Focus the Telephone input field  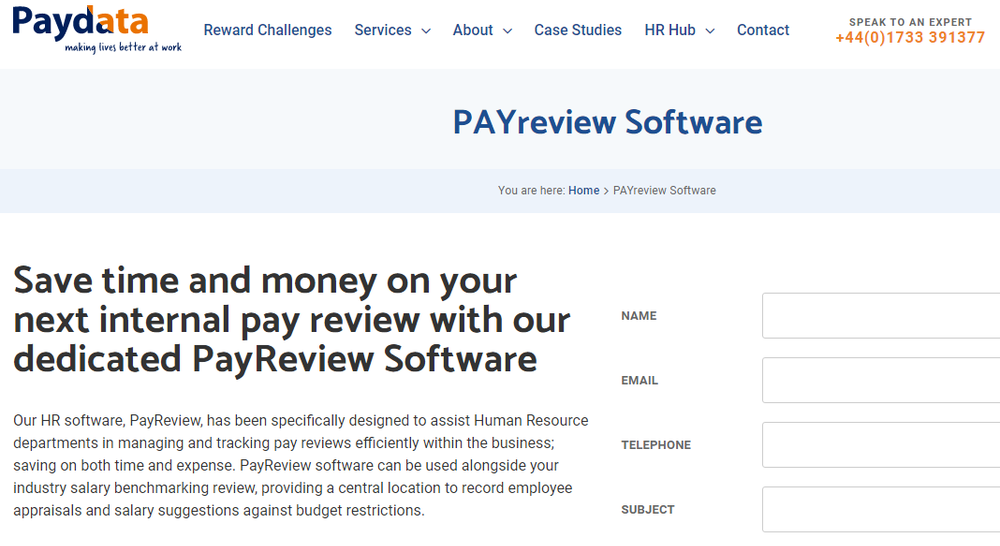tap(881, 445)
